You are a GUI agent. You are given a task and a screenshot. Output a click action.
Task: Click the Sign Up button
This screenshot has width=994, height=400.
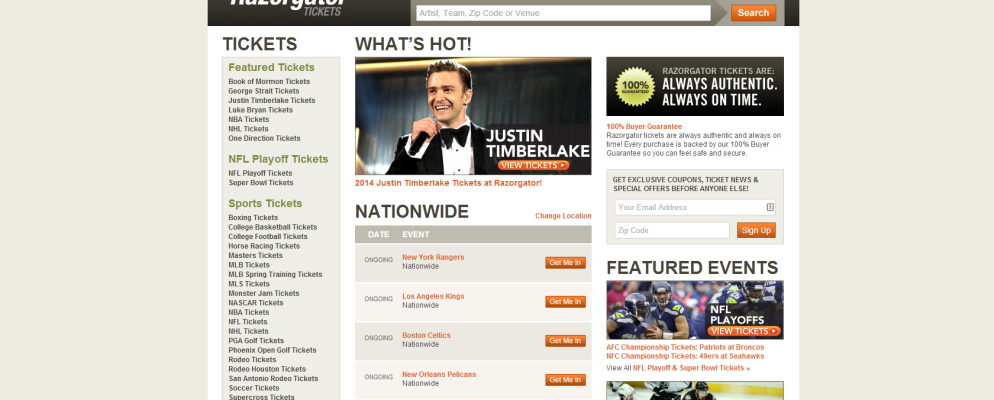pos(756,230)
